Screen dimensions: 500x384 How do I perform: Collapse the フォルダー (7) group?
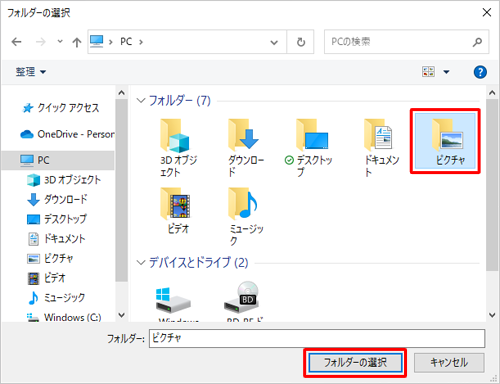point(141,100)
